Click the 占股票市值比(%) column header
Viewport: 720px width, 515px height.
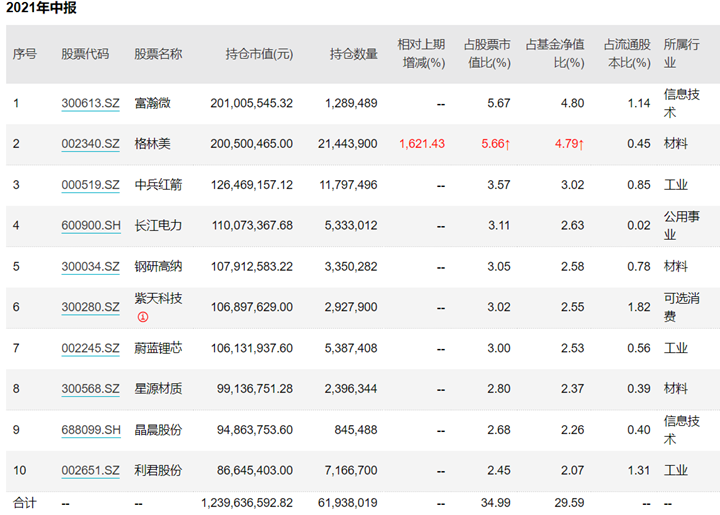(487, 54)
